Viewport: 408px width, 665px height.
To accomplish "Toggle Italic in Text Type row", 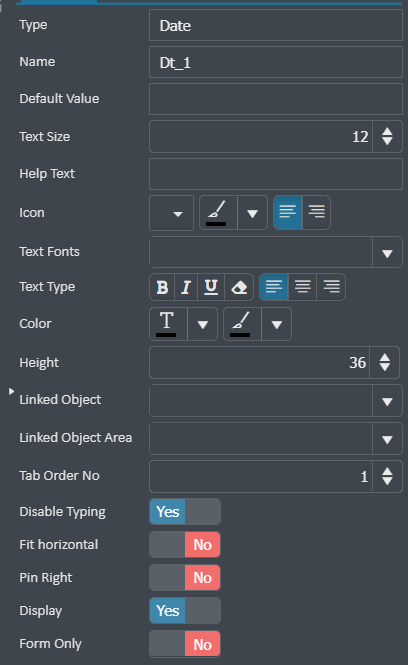I will 186,287.
